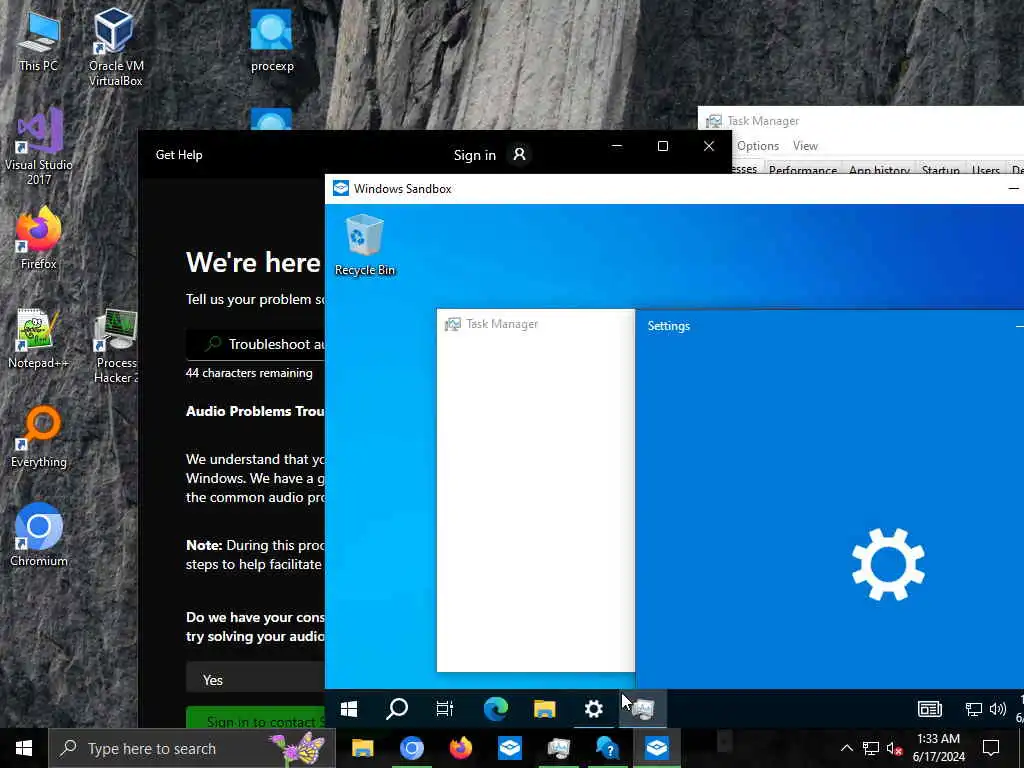Screen dimensions: 1024x768
Task: Open the host clock showing 1:33 AM
Action: tap(938, 748)
